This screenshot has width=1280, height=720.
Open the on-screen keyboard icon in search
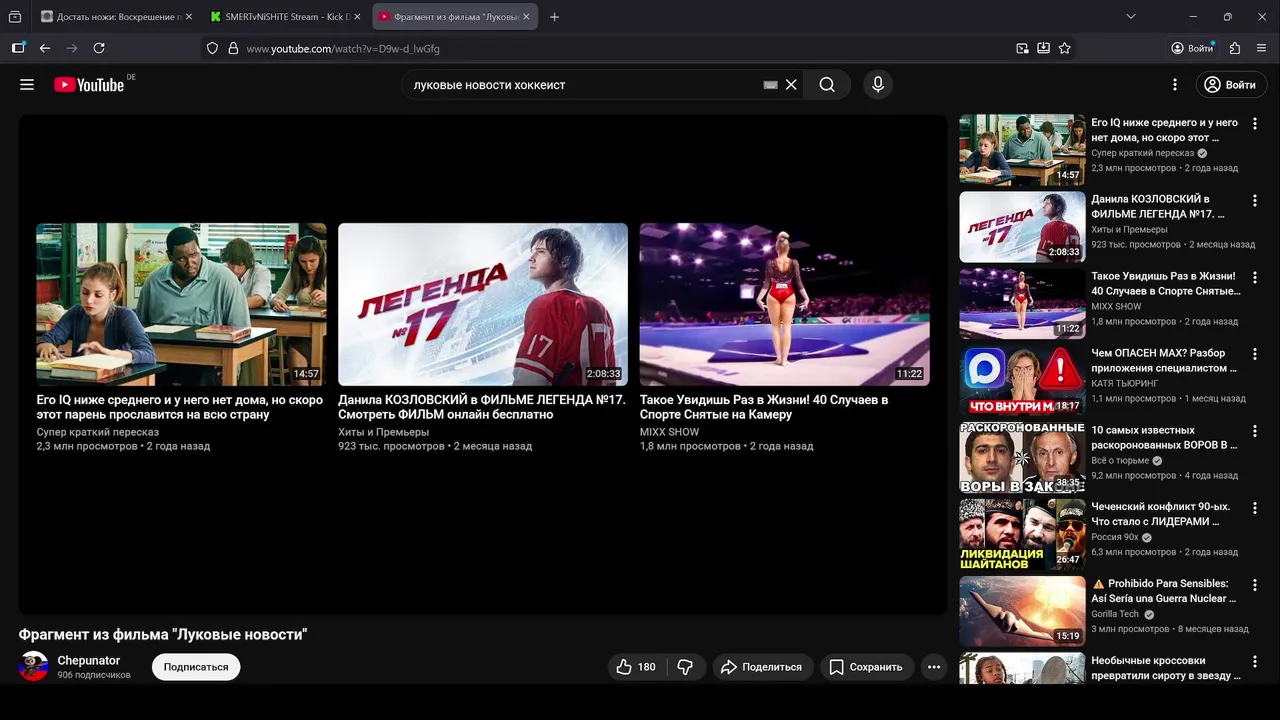tap(770, 85)
